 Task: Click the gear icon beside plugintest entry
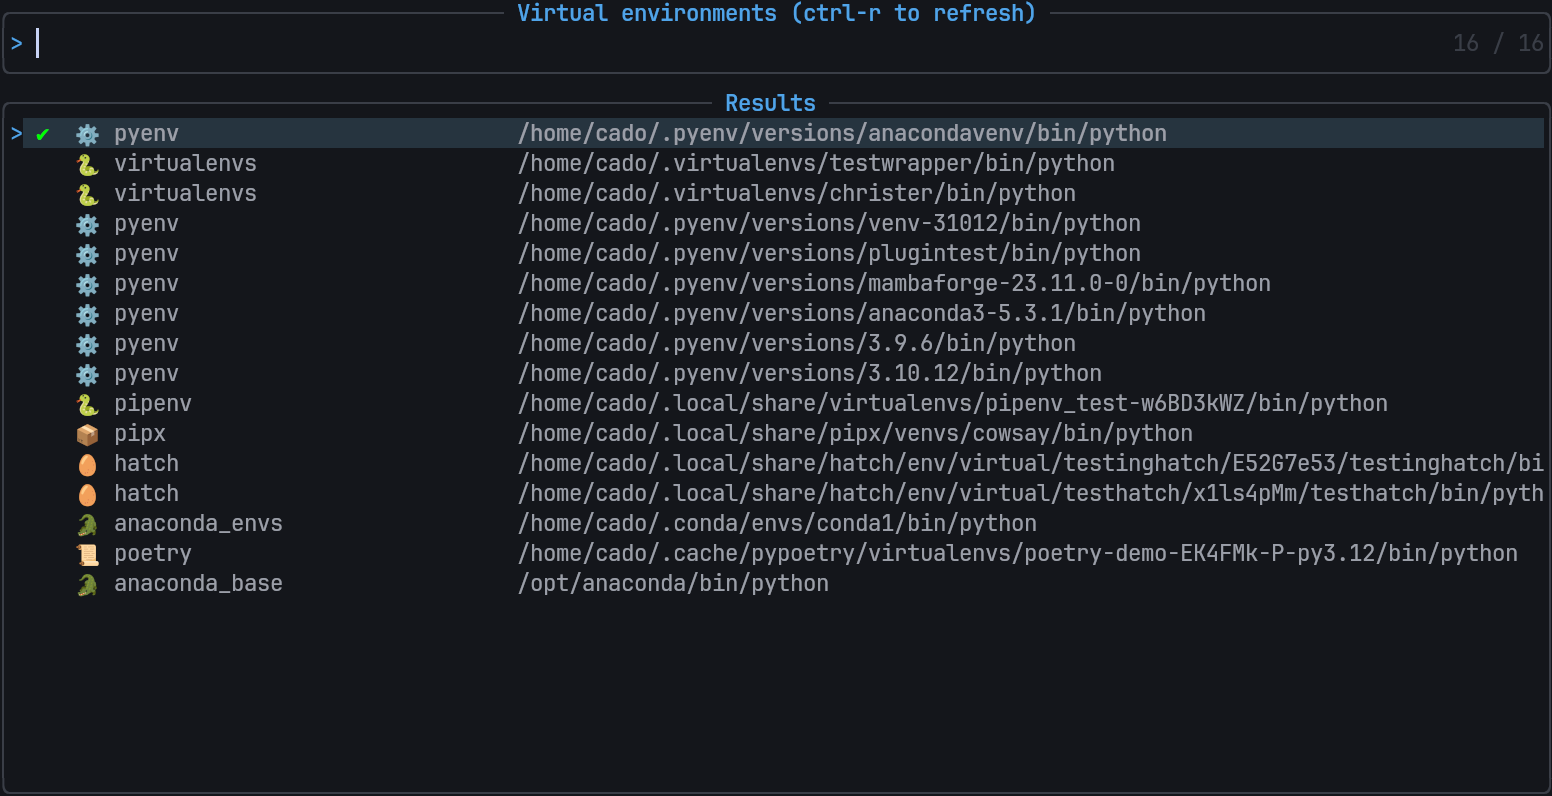88,254
